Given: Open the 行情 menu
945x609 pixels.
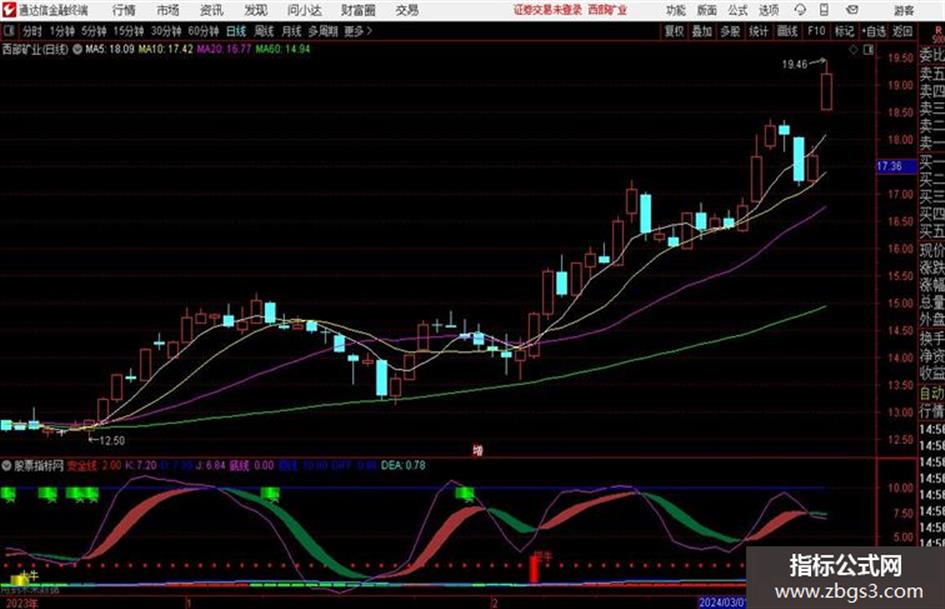Looking at the screenshot, I should [124, 10].
